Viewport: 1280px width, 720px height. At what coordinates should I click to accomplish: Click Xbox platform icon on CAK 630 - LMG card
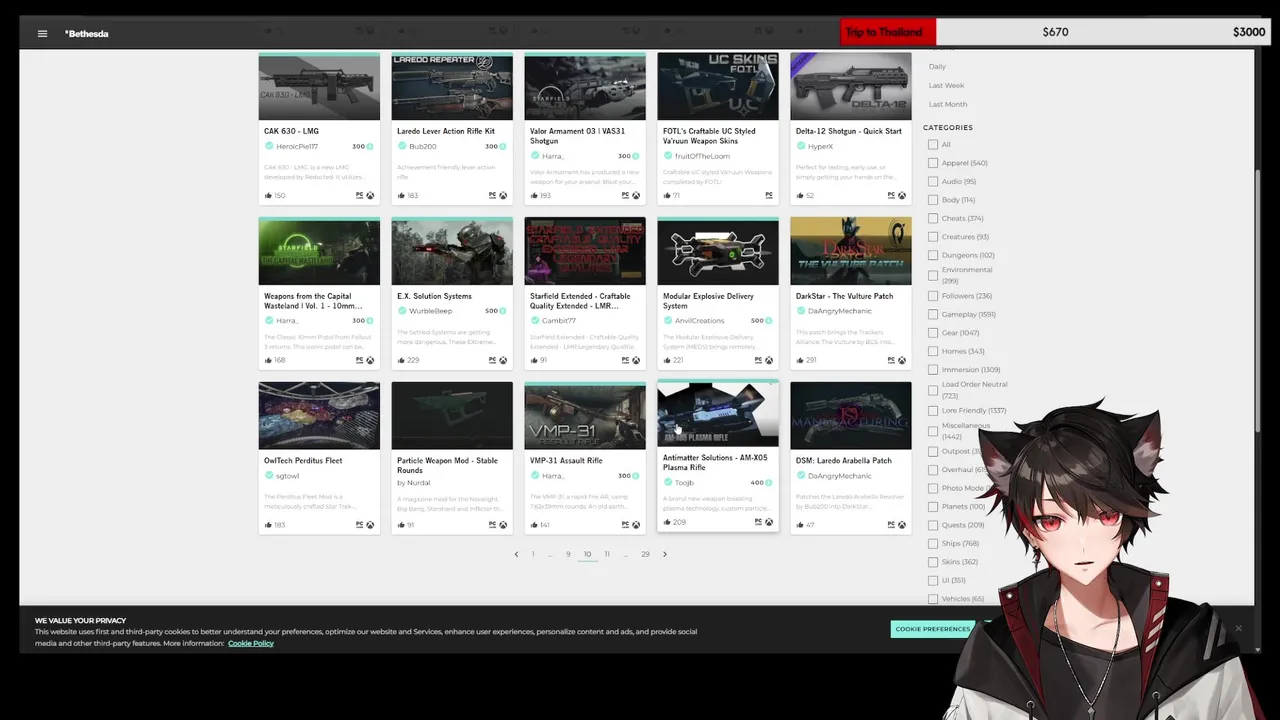coord(370,196)
